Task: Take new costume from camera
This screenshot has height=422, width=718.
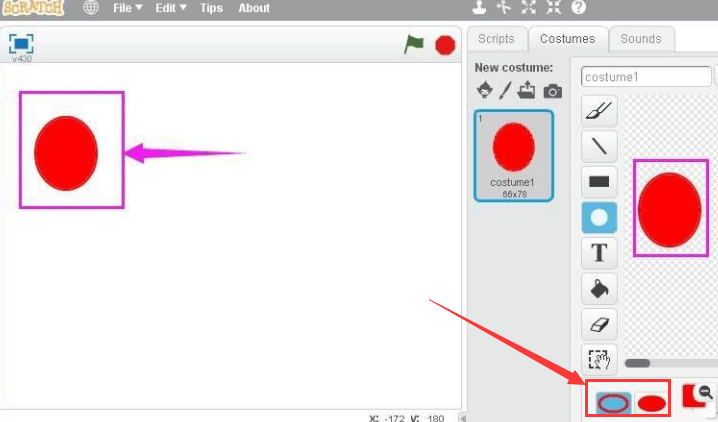Action: click(553, 91)
